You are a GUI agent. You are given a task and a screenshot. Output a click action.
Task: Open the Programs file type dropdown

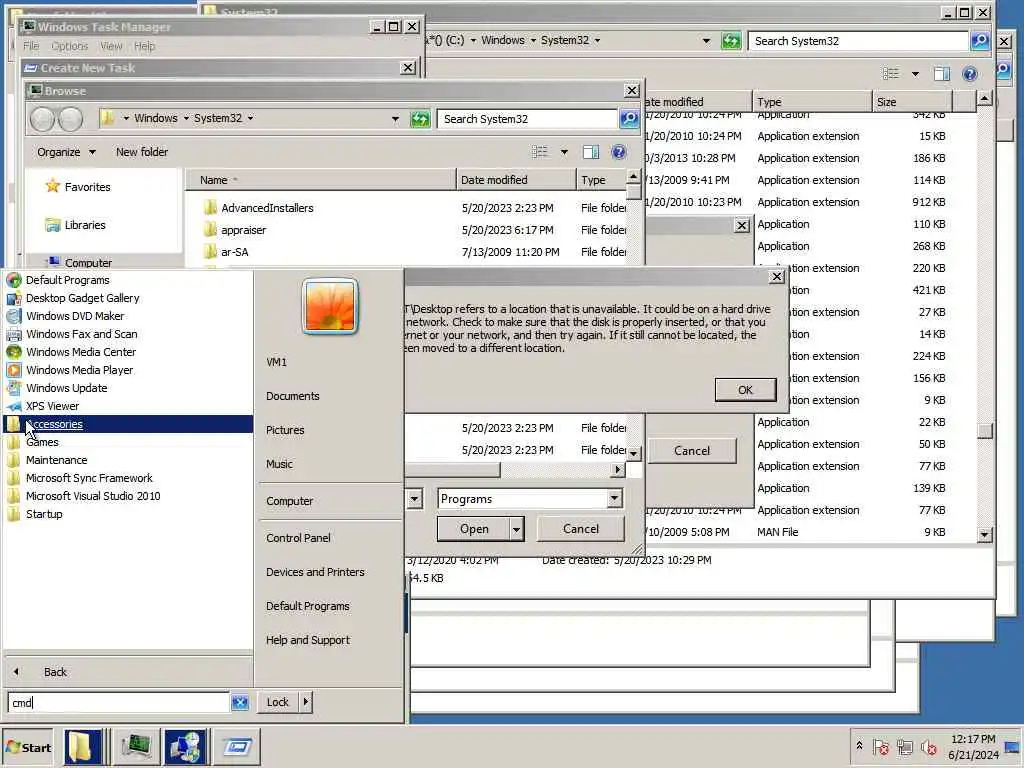[614, 499]
